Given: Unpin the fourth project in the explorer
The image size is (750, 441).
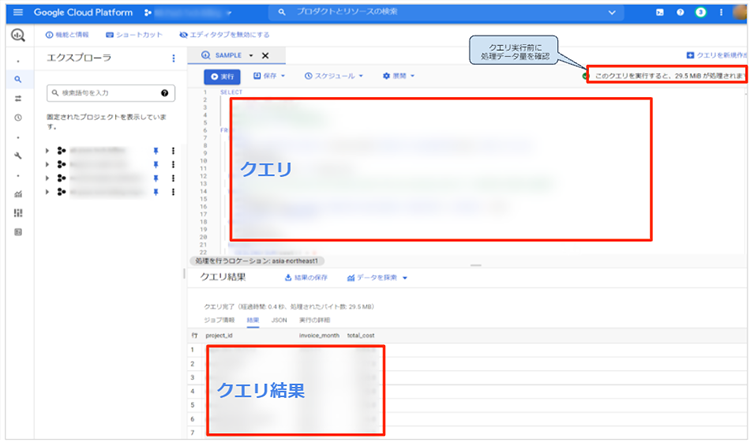Looking at the screenshot, I should coord(155,192).
